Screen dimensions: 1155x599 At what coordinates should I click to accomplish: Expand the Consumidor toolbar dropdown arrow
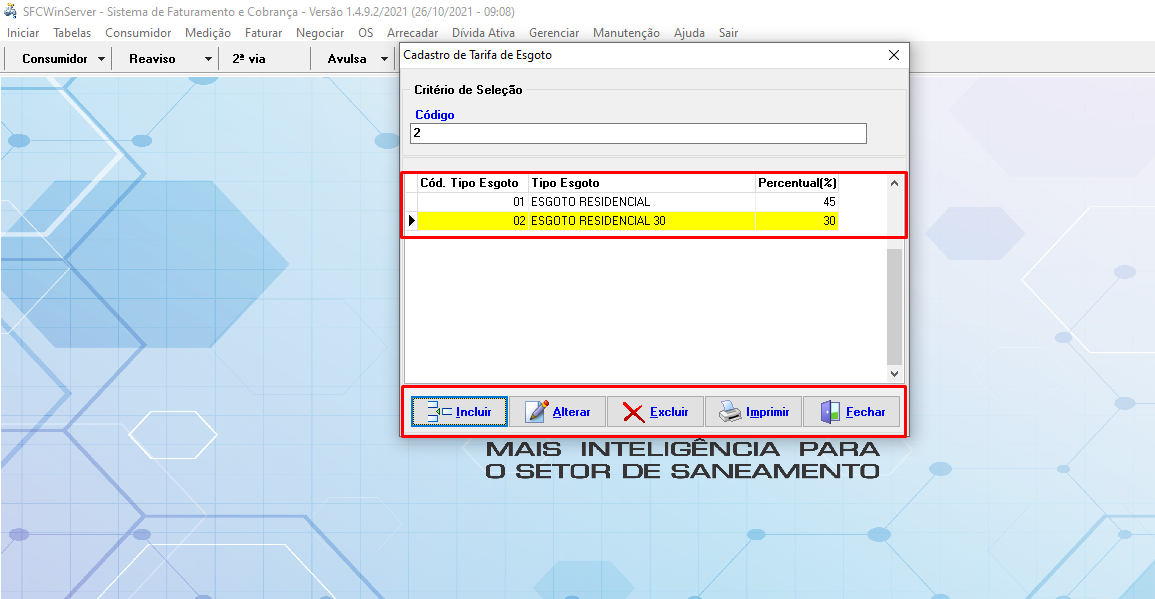pos(102,59)
